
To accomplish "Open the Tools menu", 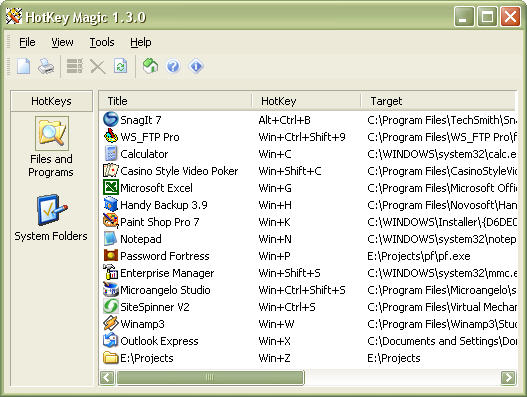I will [x=102, y=42].
